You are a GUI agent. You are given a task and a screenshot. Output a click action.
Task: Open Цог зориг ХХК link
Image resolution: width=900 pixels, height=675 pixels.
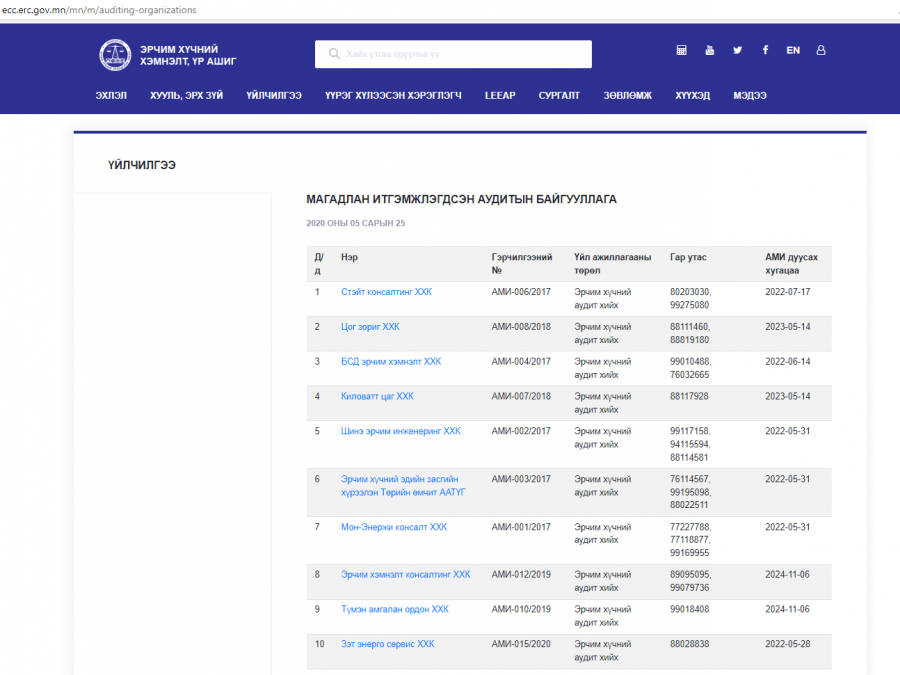(370, 327)
